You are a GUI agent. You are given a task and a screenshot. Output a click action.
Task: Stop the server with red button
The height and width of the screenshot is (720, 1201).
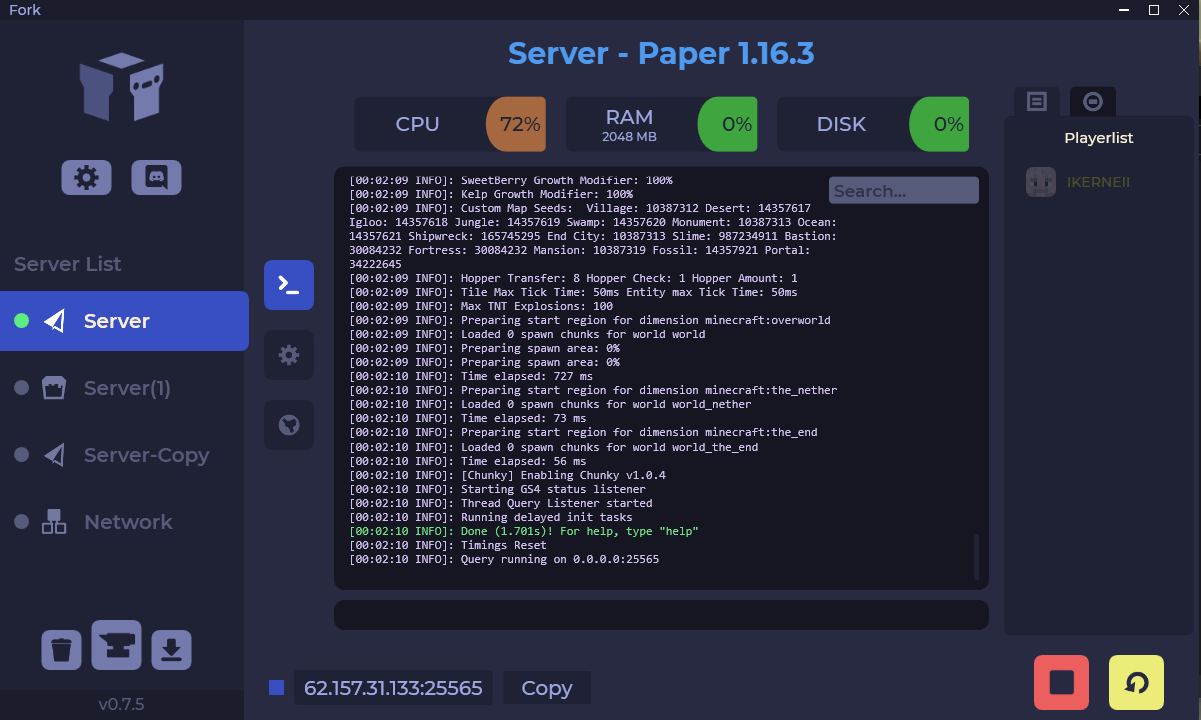pyautogui.click(x=1061, y=683)
